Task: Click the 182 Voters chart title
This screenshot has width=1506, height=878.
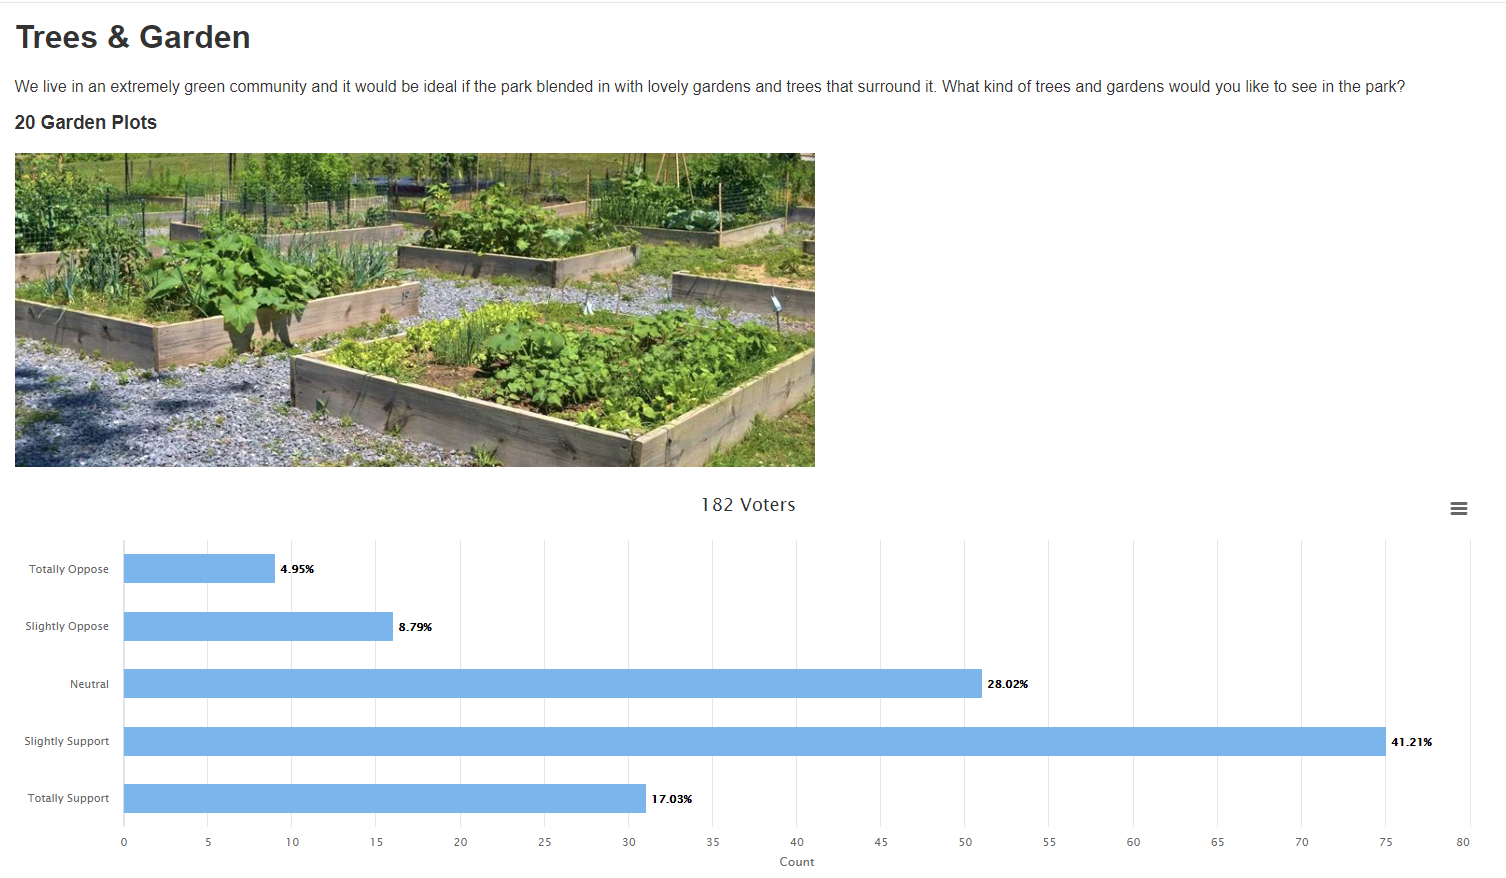Action: click(x=748, y=505)
